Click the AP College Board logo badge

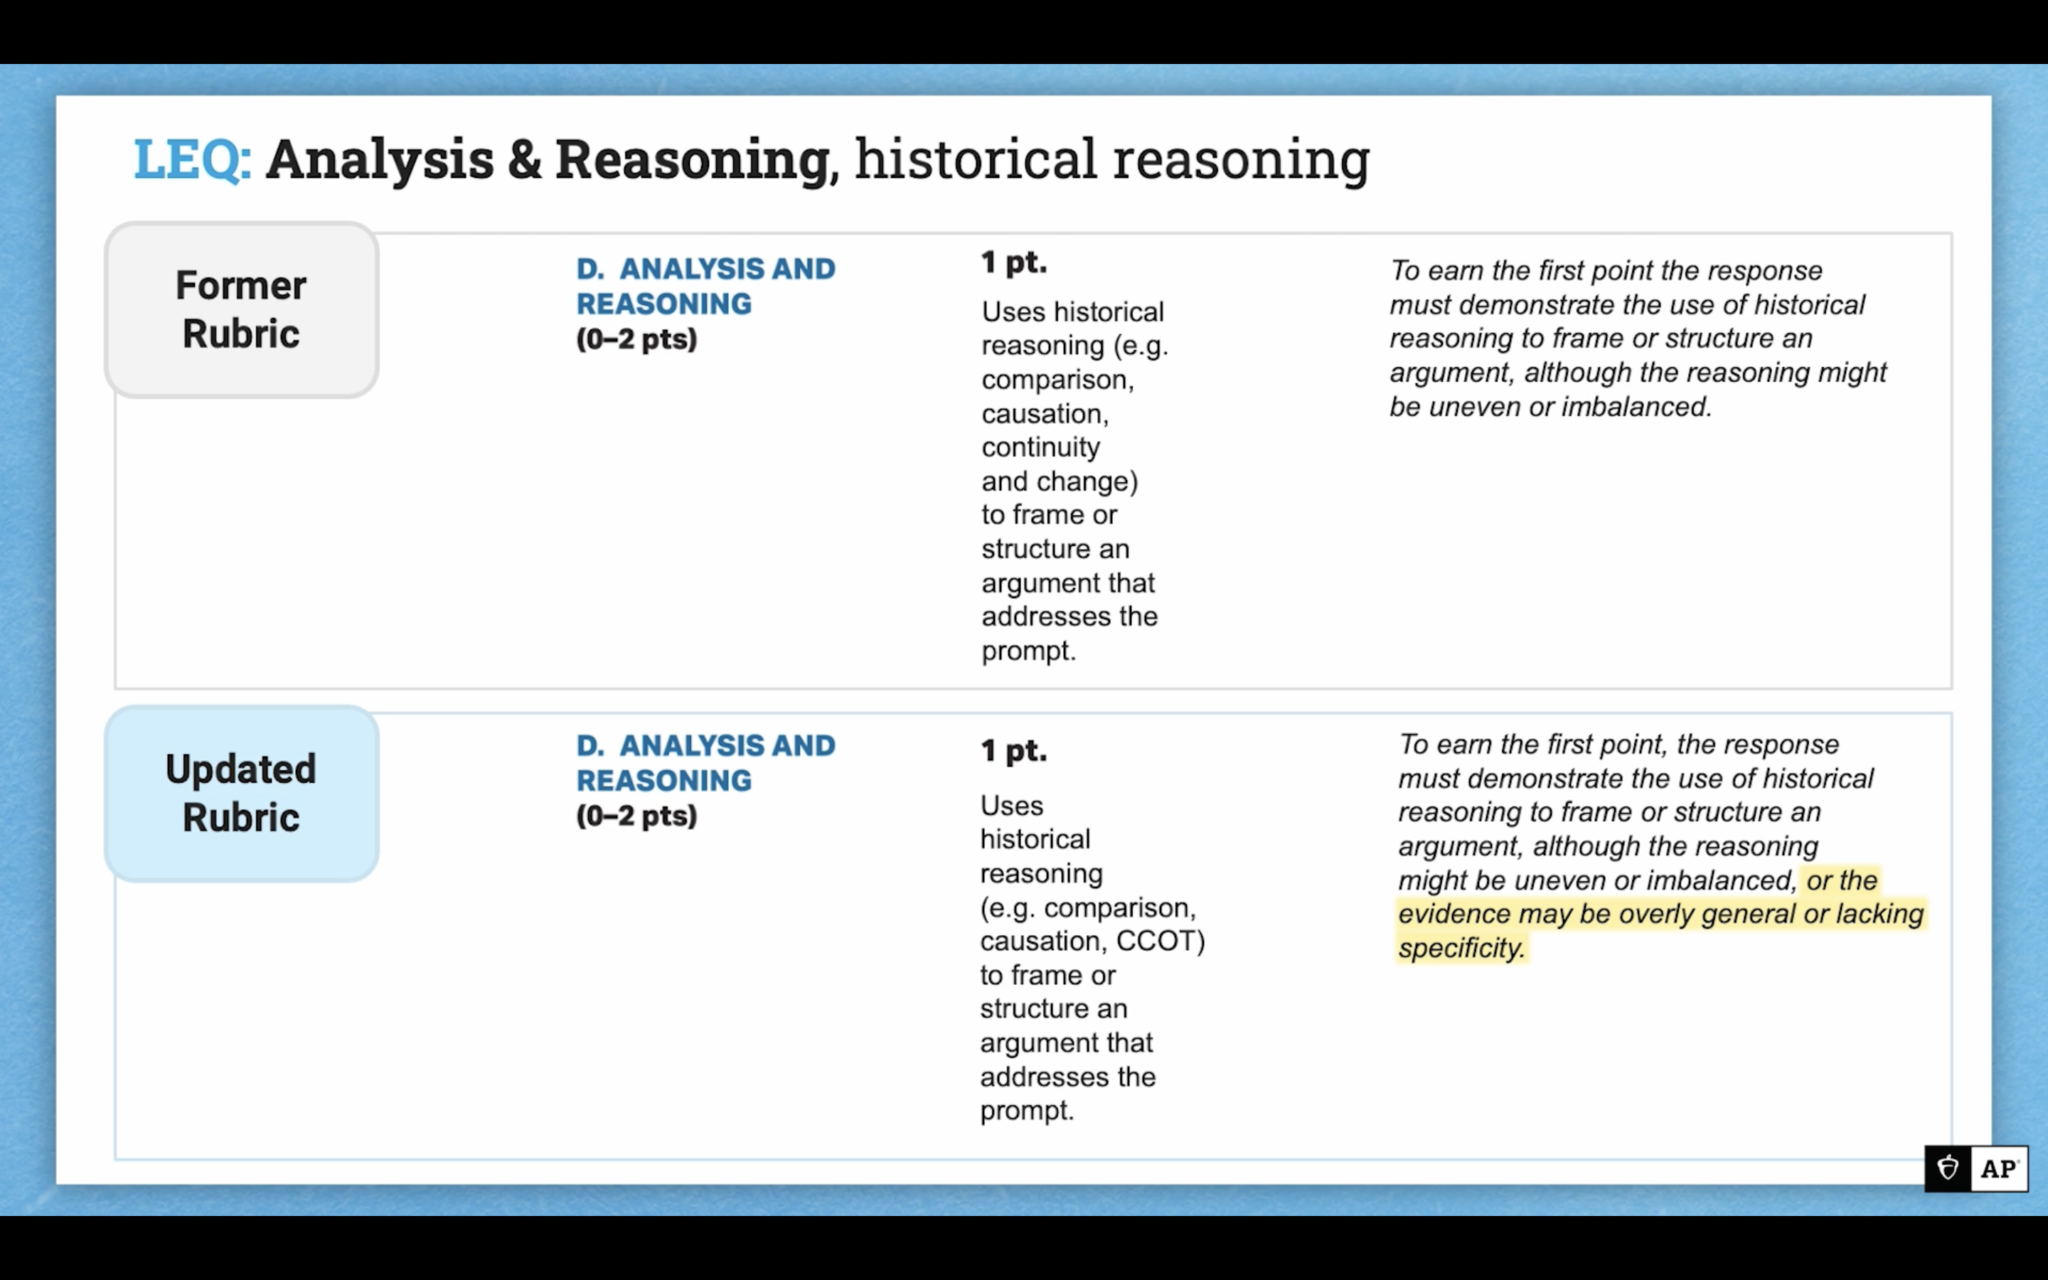[x=1976, y=1168]
